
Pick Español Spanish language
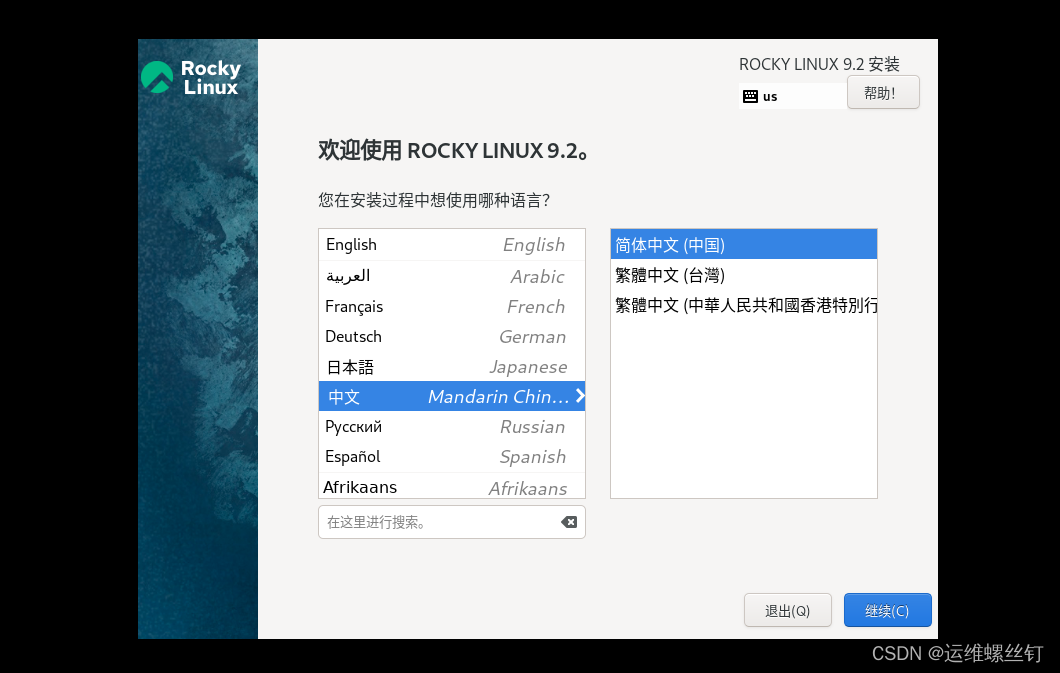[x=452, y=457]
